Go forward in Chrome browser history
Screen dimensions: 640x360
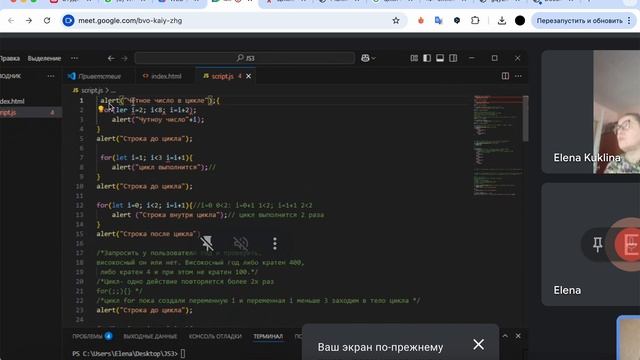click(x=29, y=20)
